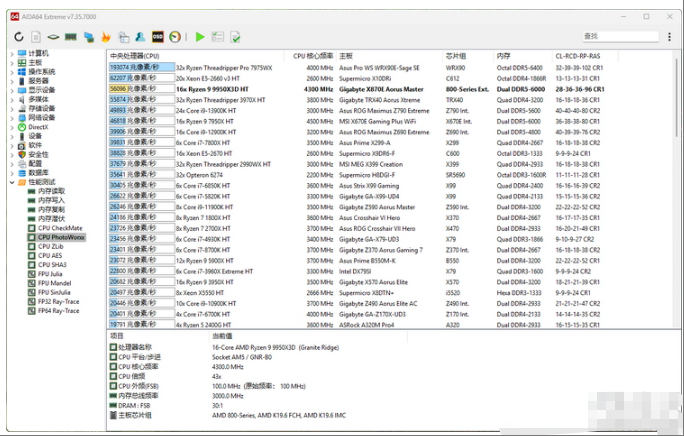Open the FPU Mandel benchmark
684x436 pixels.
click(49, 283)
